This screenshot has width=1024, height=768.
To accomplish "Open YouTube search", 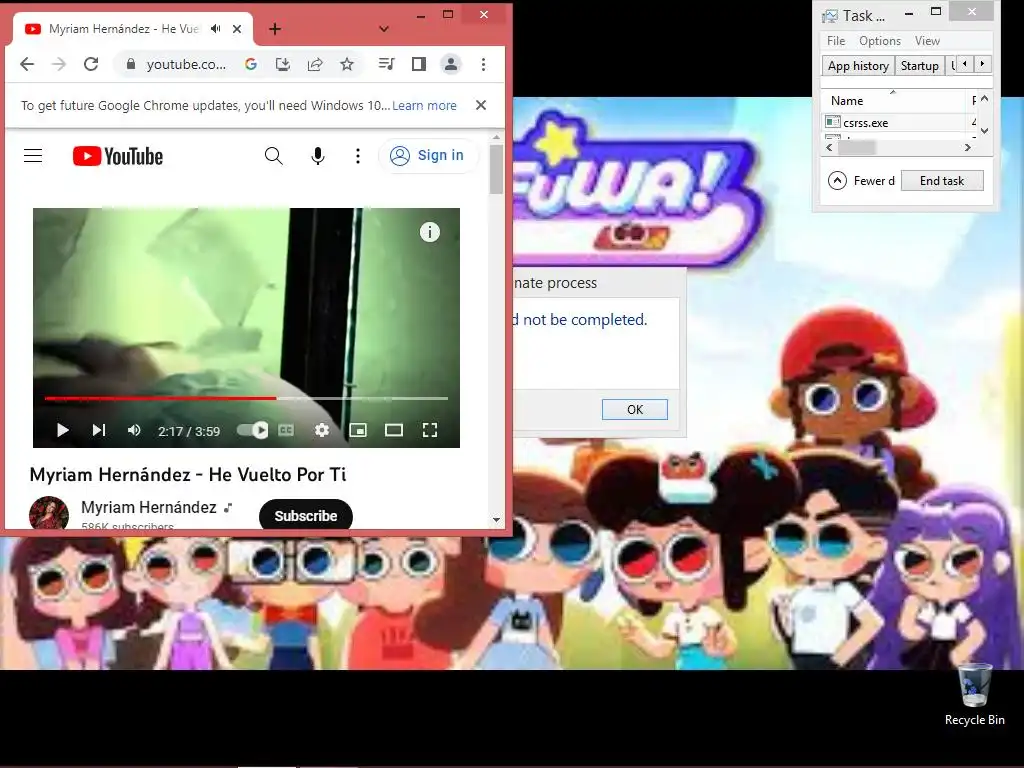I will click(274, 155).
